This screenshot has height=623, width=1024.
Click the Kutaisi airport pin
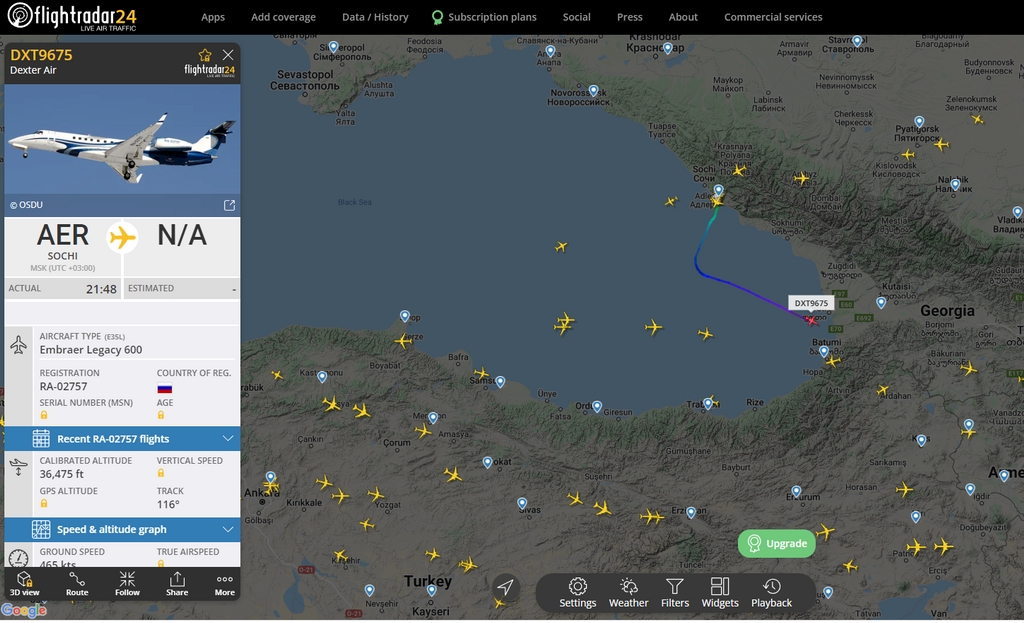tap(881, 303)
